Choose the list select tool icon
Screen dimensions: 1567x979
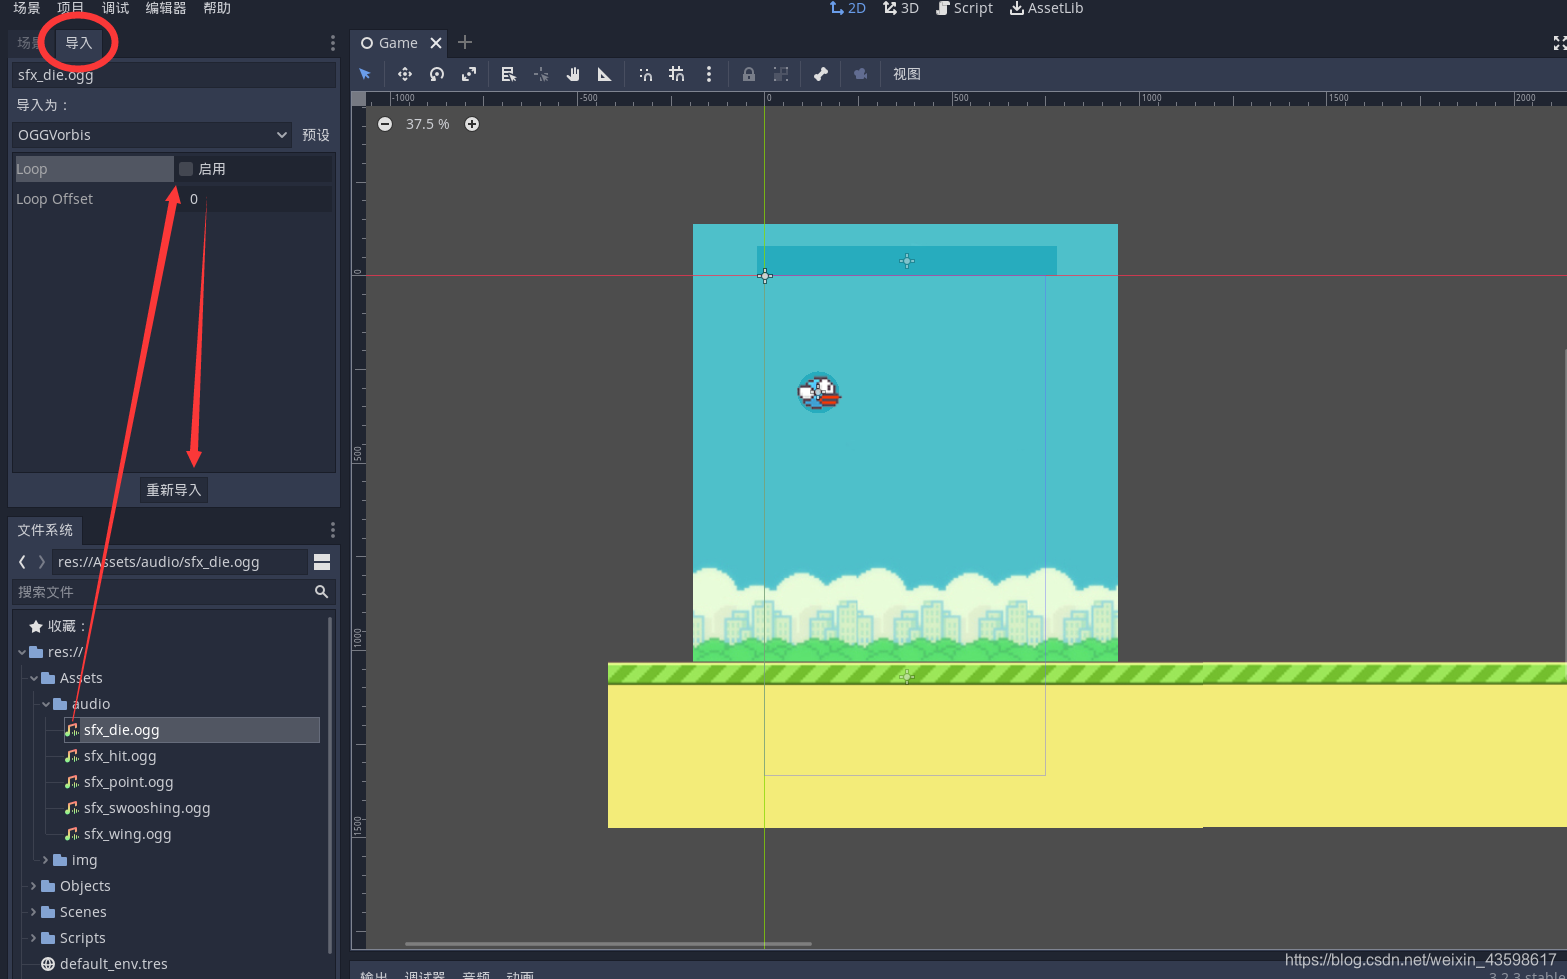[x=509, y=74]
